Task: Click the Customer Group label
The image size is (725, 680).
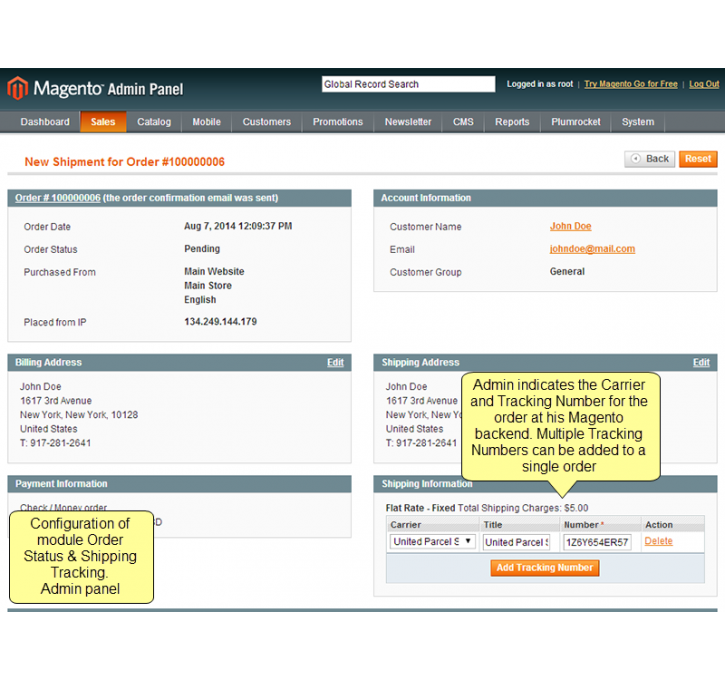Action: (425, 272)
